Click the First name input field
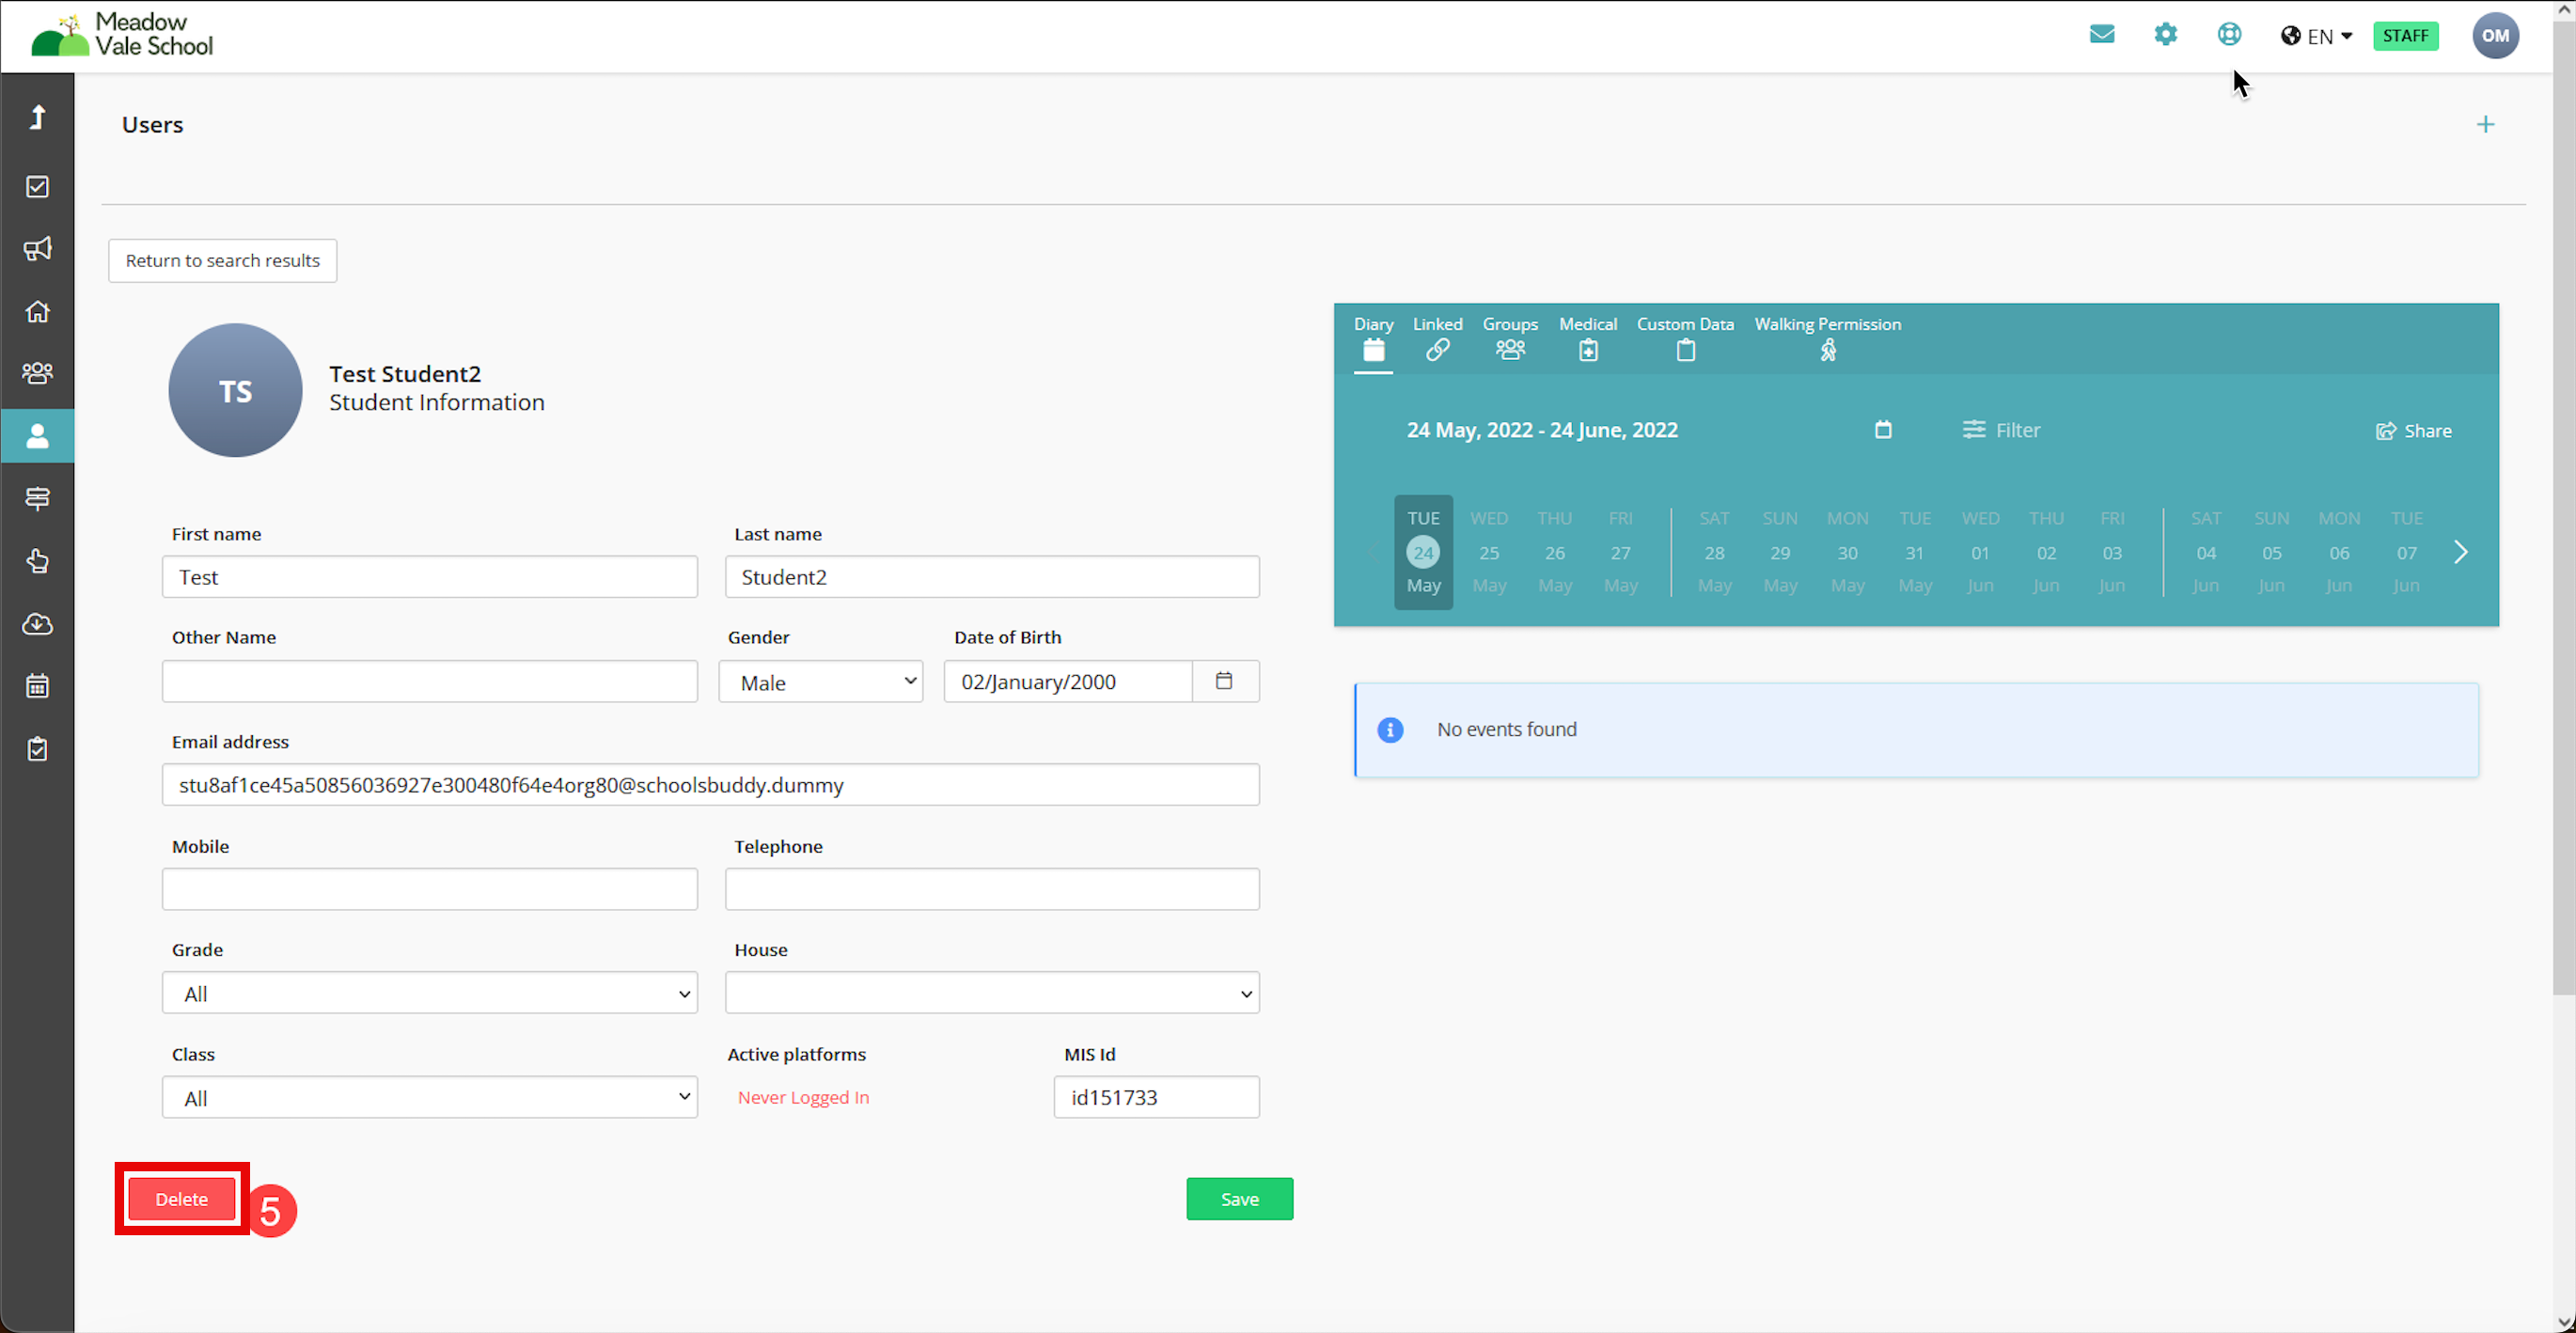Screen dimensions: 2576x1333 tap(430, 577)
